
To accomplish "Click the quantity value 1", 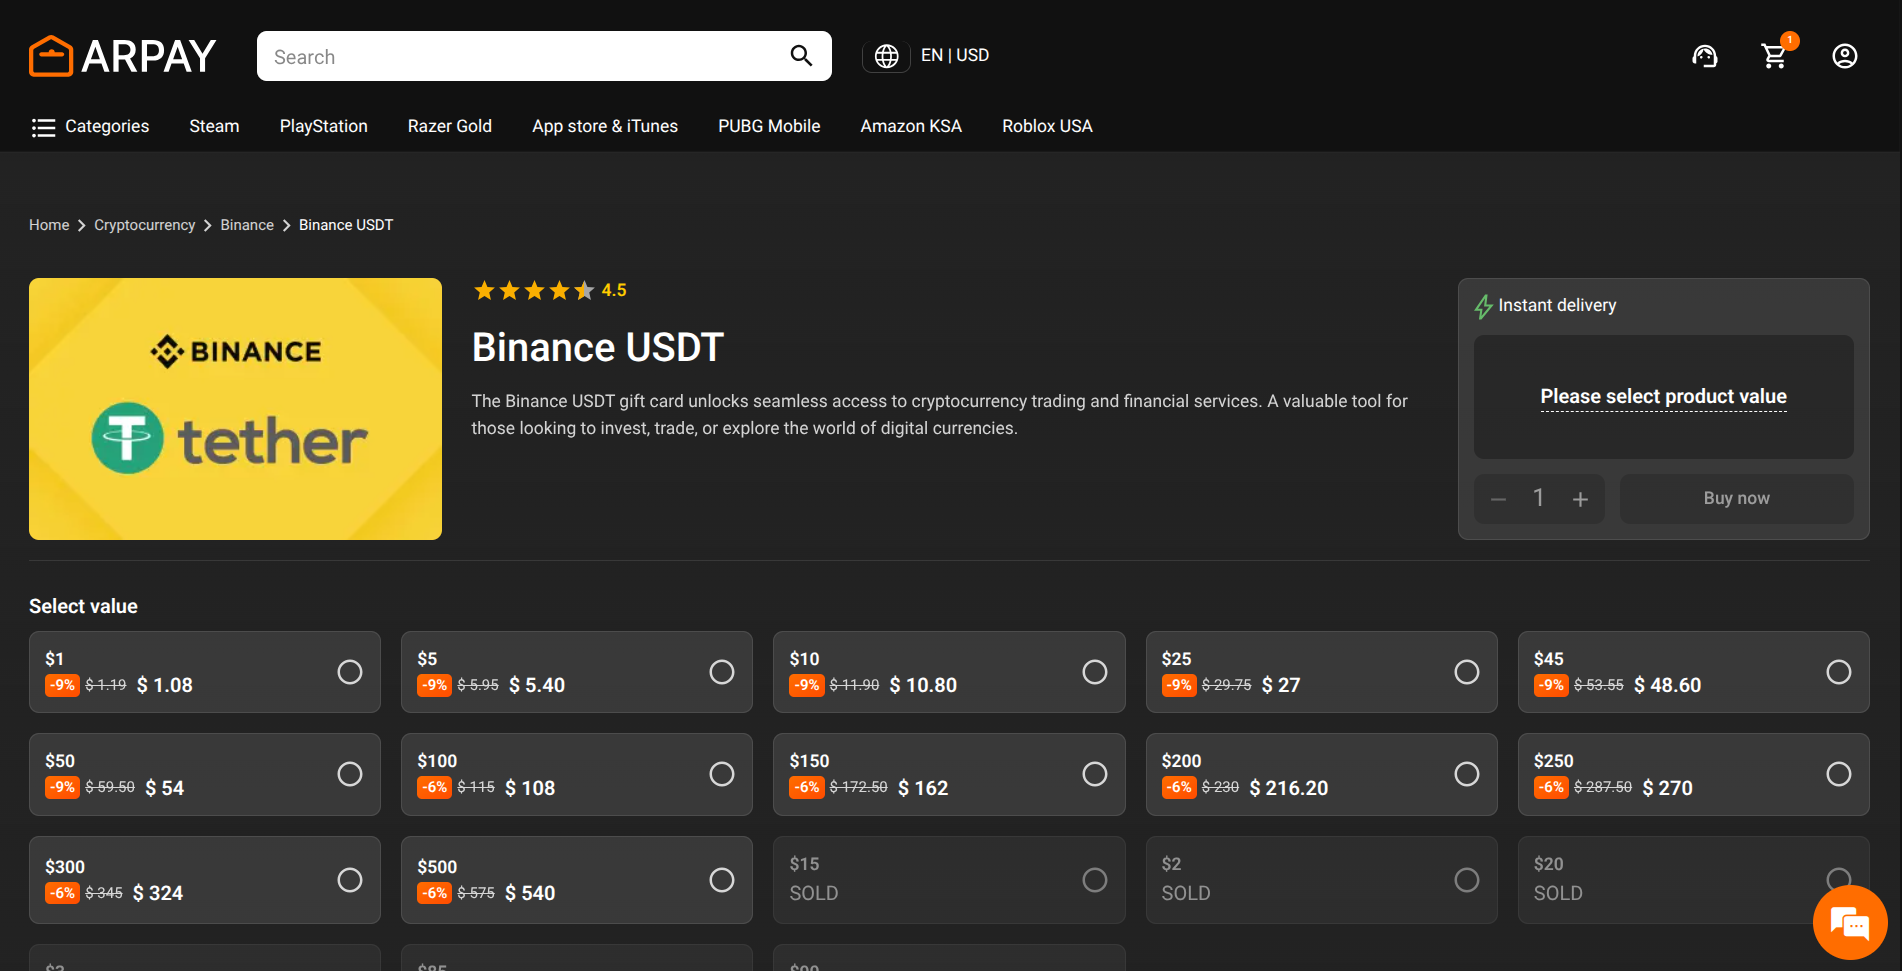I will [1539, 498].
